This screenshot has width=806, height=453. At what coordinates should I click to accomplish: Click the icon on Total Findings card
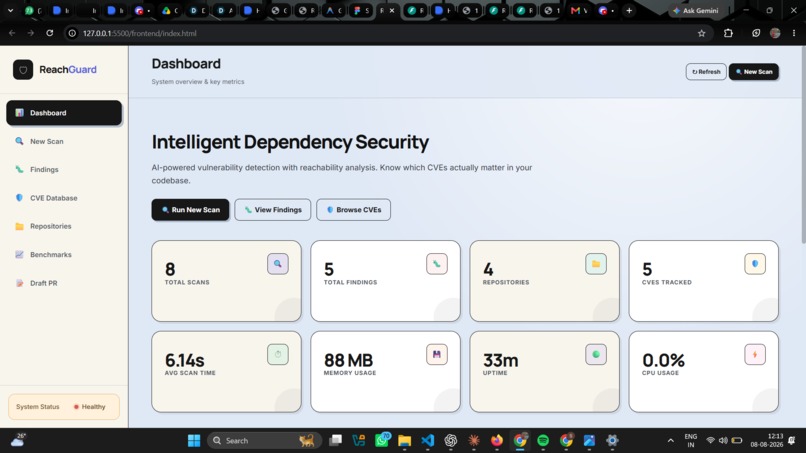tap(436, 264)
